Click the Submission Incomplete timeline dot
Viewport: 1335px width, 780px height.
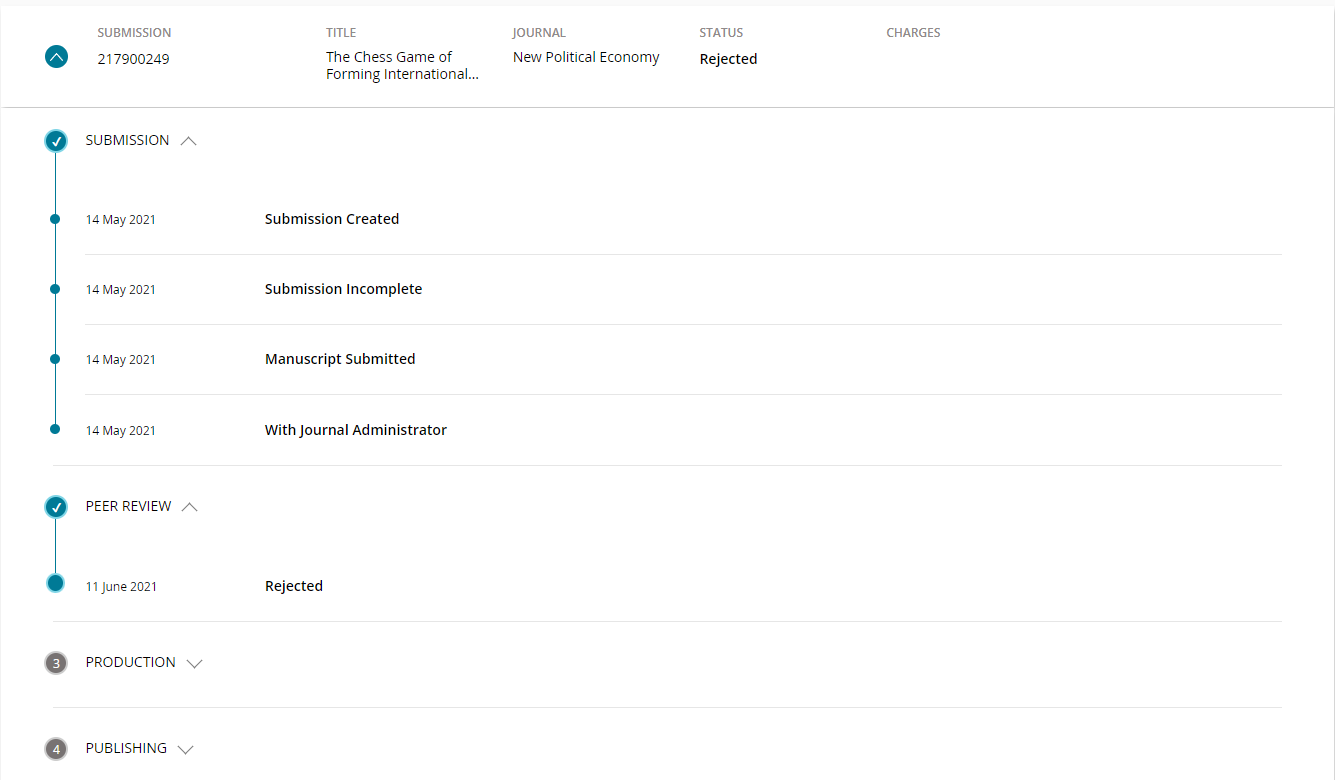[55, 288]
